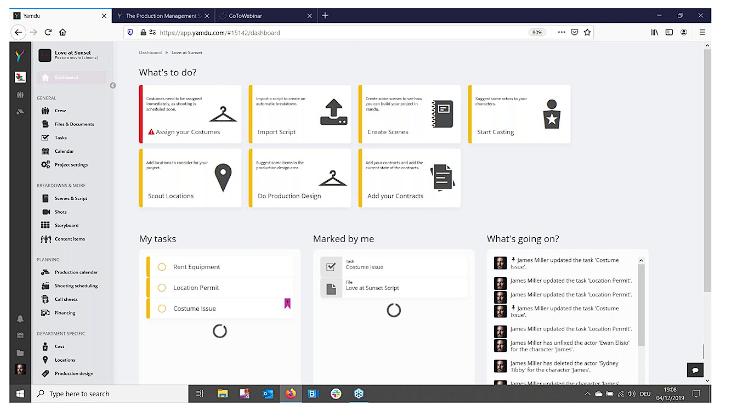Open Do Production Design card
This screenshot has height=408, width=730.
click(300, 178)
